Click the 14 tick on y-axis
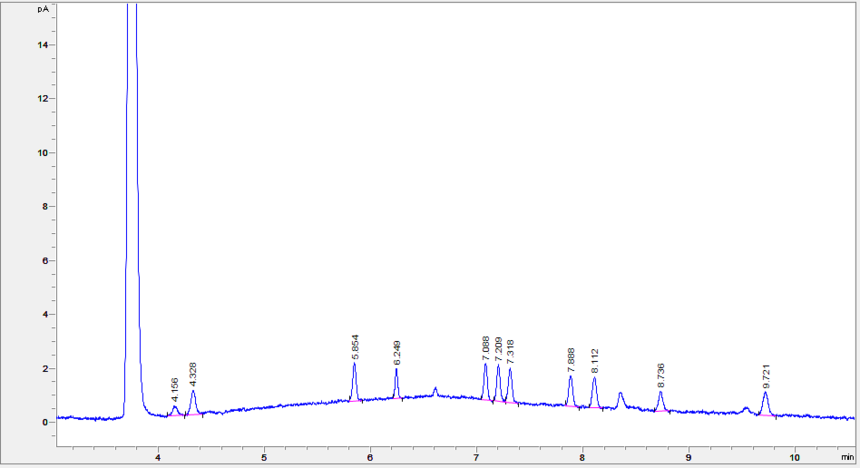Viewport: 860px width, 468px height. tap(43, 45)
